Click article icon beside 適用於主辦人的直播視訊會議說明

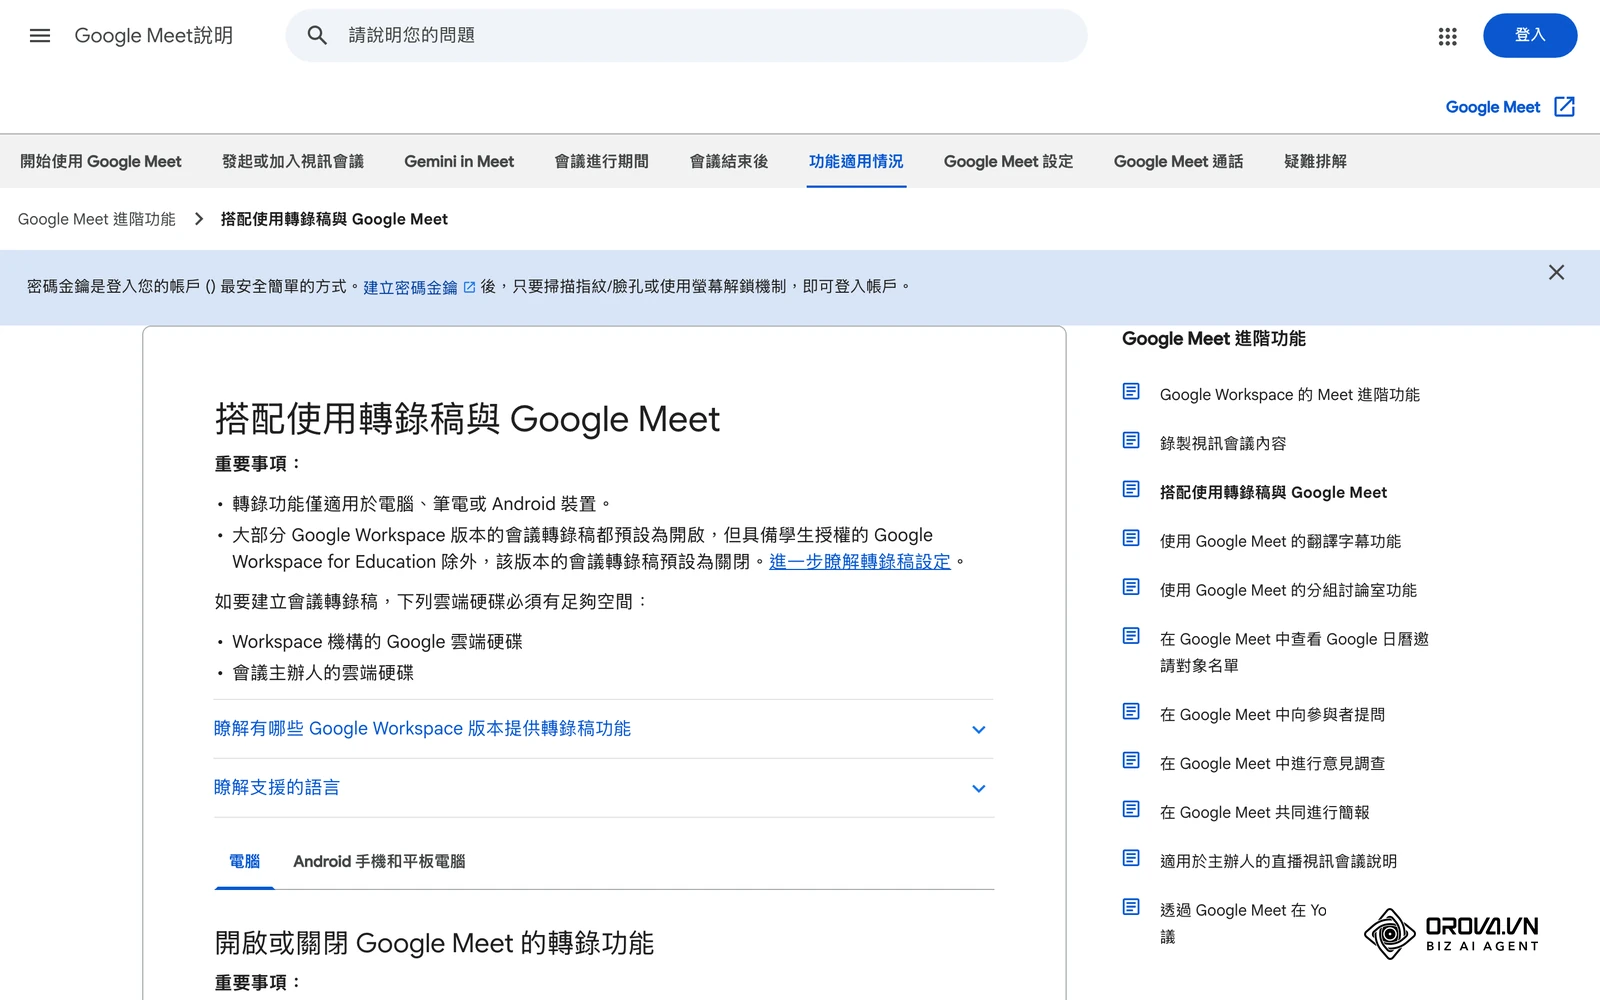coord(1131,859)
